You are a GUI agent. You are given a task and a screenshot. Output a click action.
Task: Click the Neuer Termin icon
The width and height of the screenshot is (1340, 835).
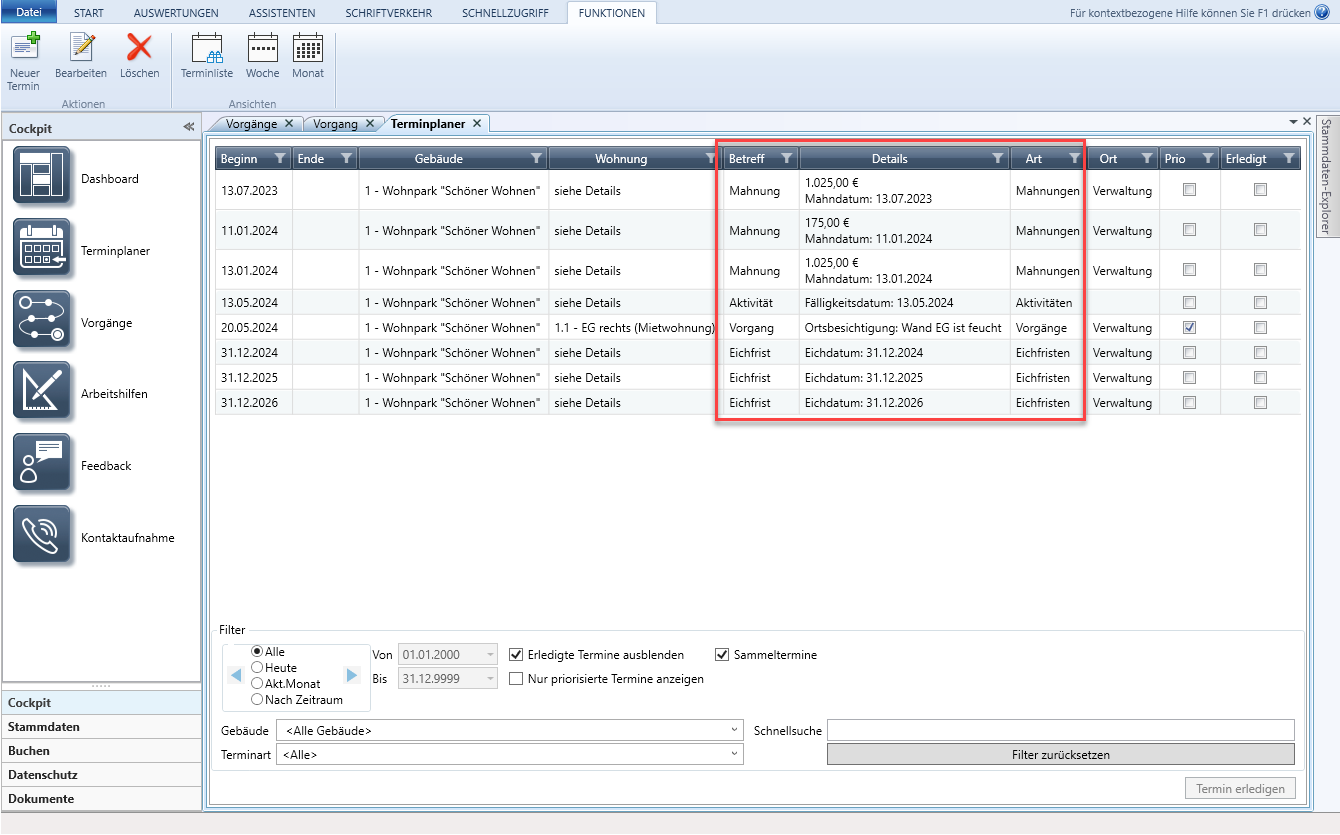(x=24, y=48)
